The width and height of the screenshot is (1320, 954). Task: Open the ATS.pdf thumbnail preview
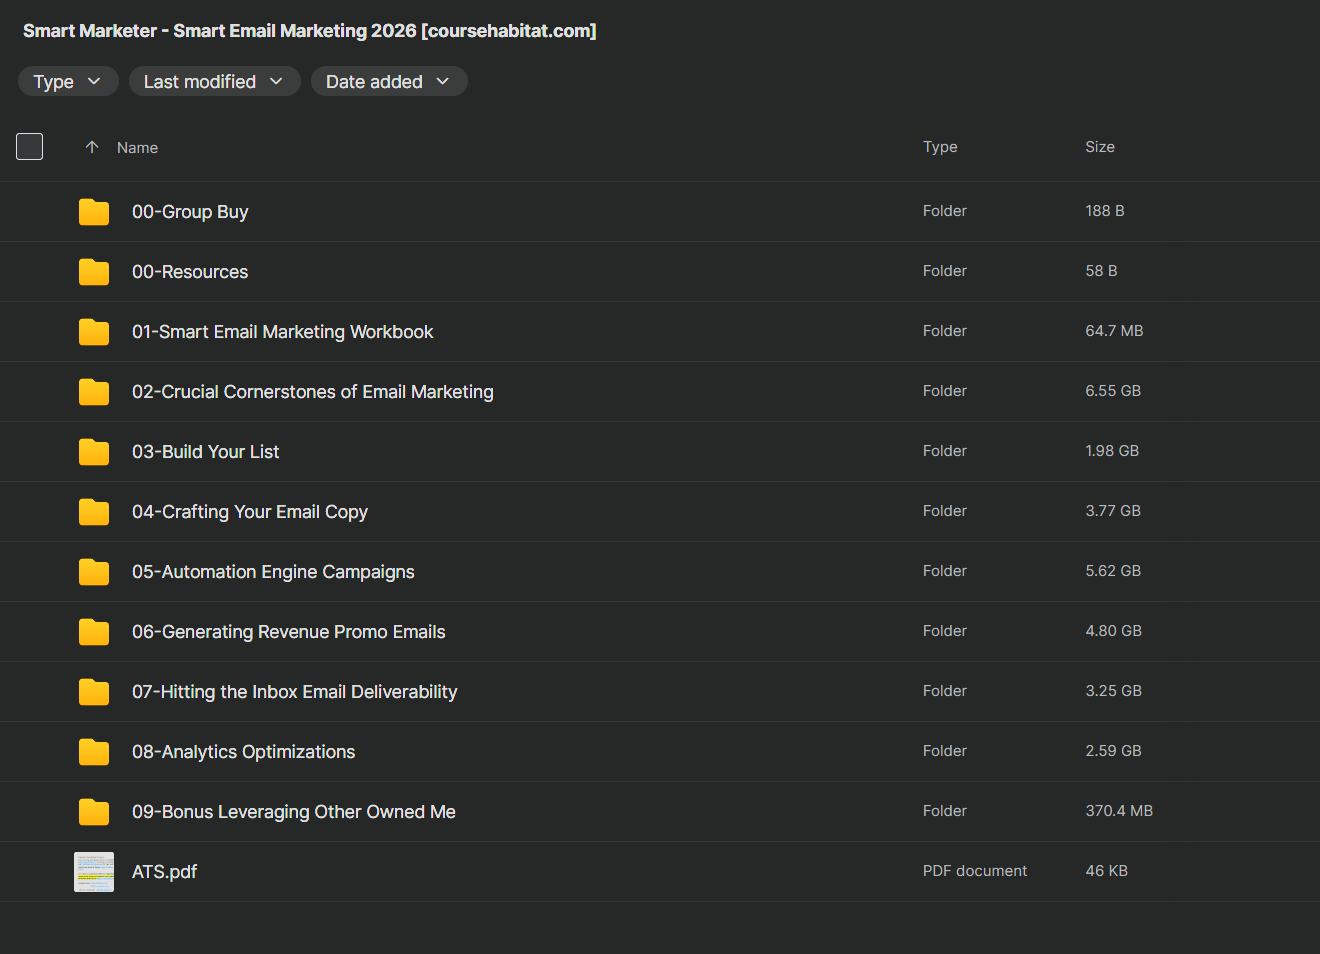click(x=94, y=872)
